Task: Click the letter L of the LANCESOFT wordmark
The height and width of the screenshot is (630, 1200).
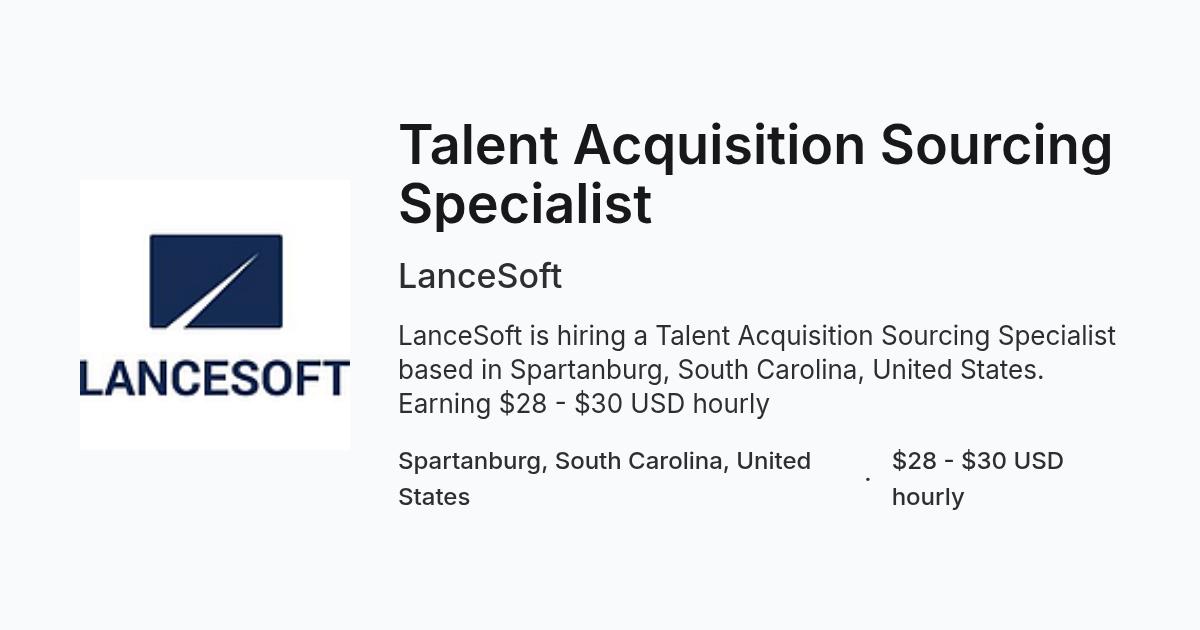Action: pyautogui.click(x=92, y=379)
